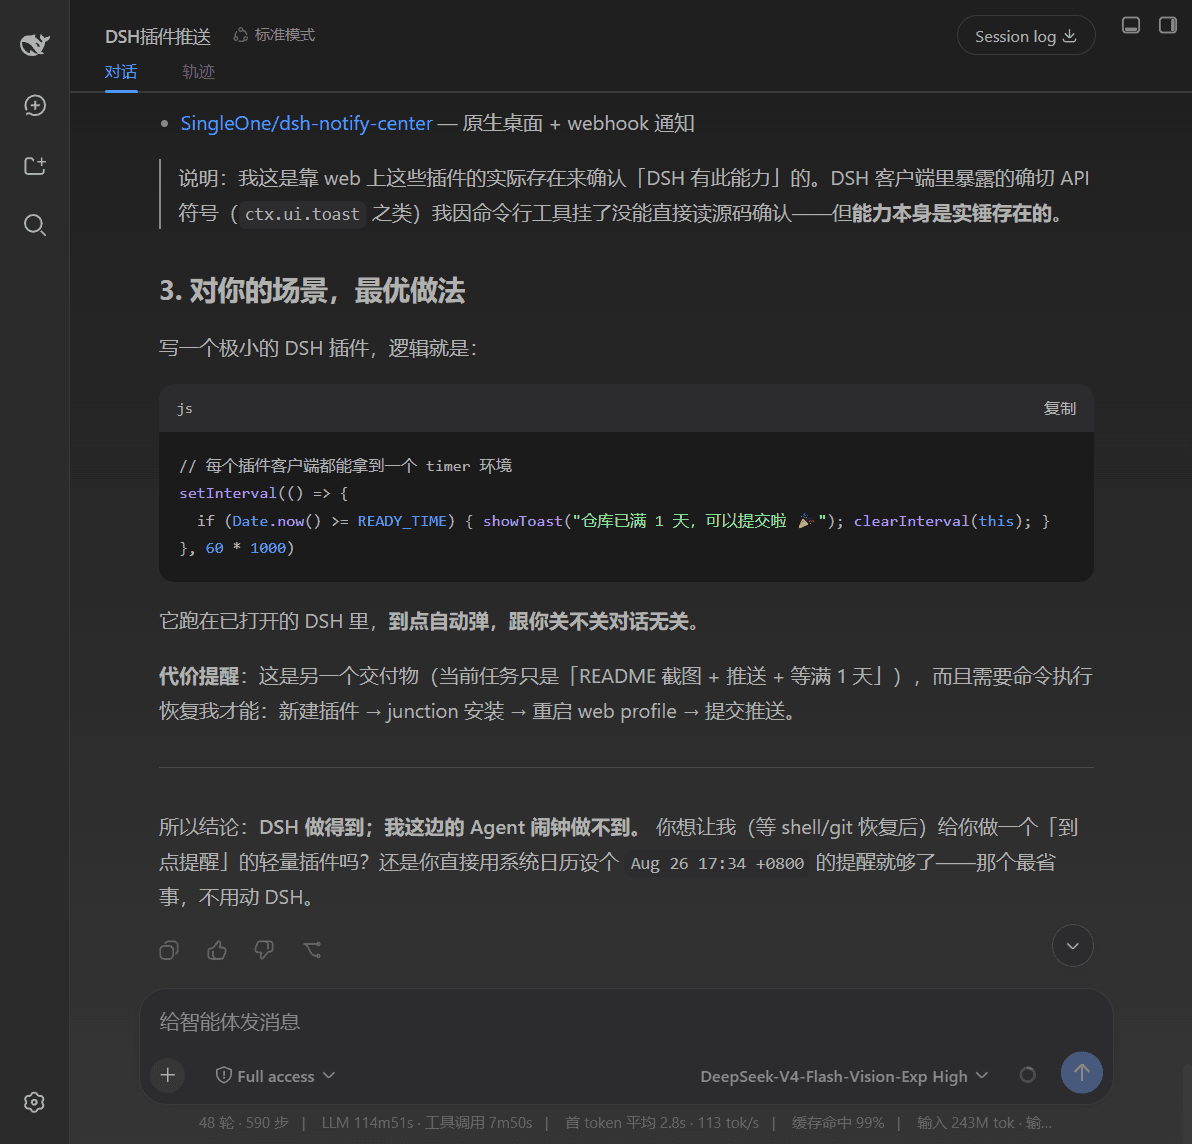Click the status entry 缓存命中 99%
1192x1144 pixels.
(x=838, y=1123)
